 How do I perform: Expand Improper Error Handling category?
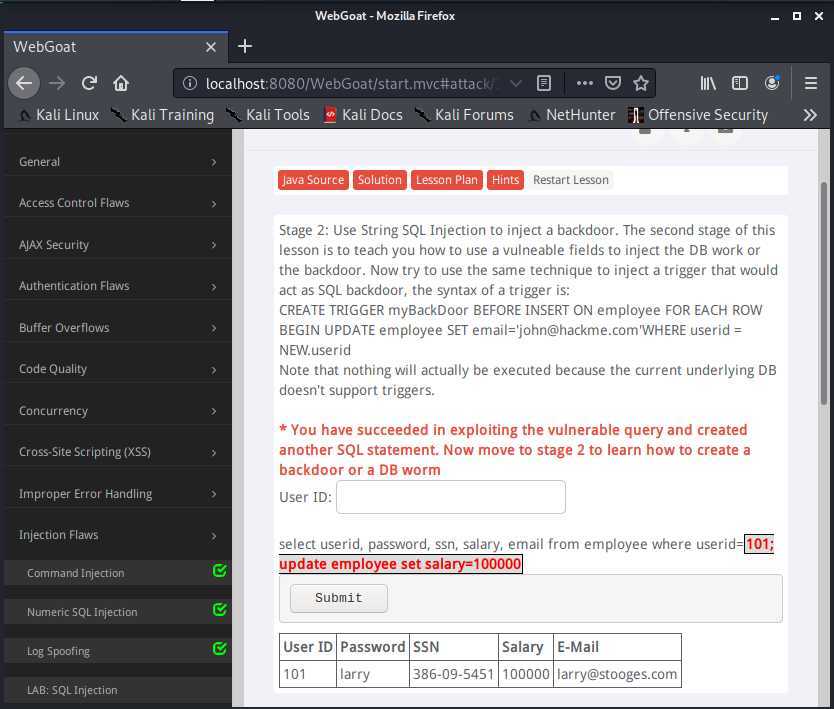[119, 494]
